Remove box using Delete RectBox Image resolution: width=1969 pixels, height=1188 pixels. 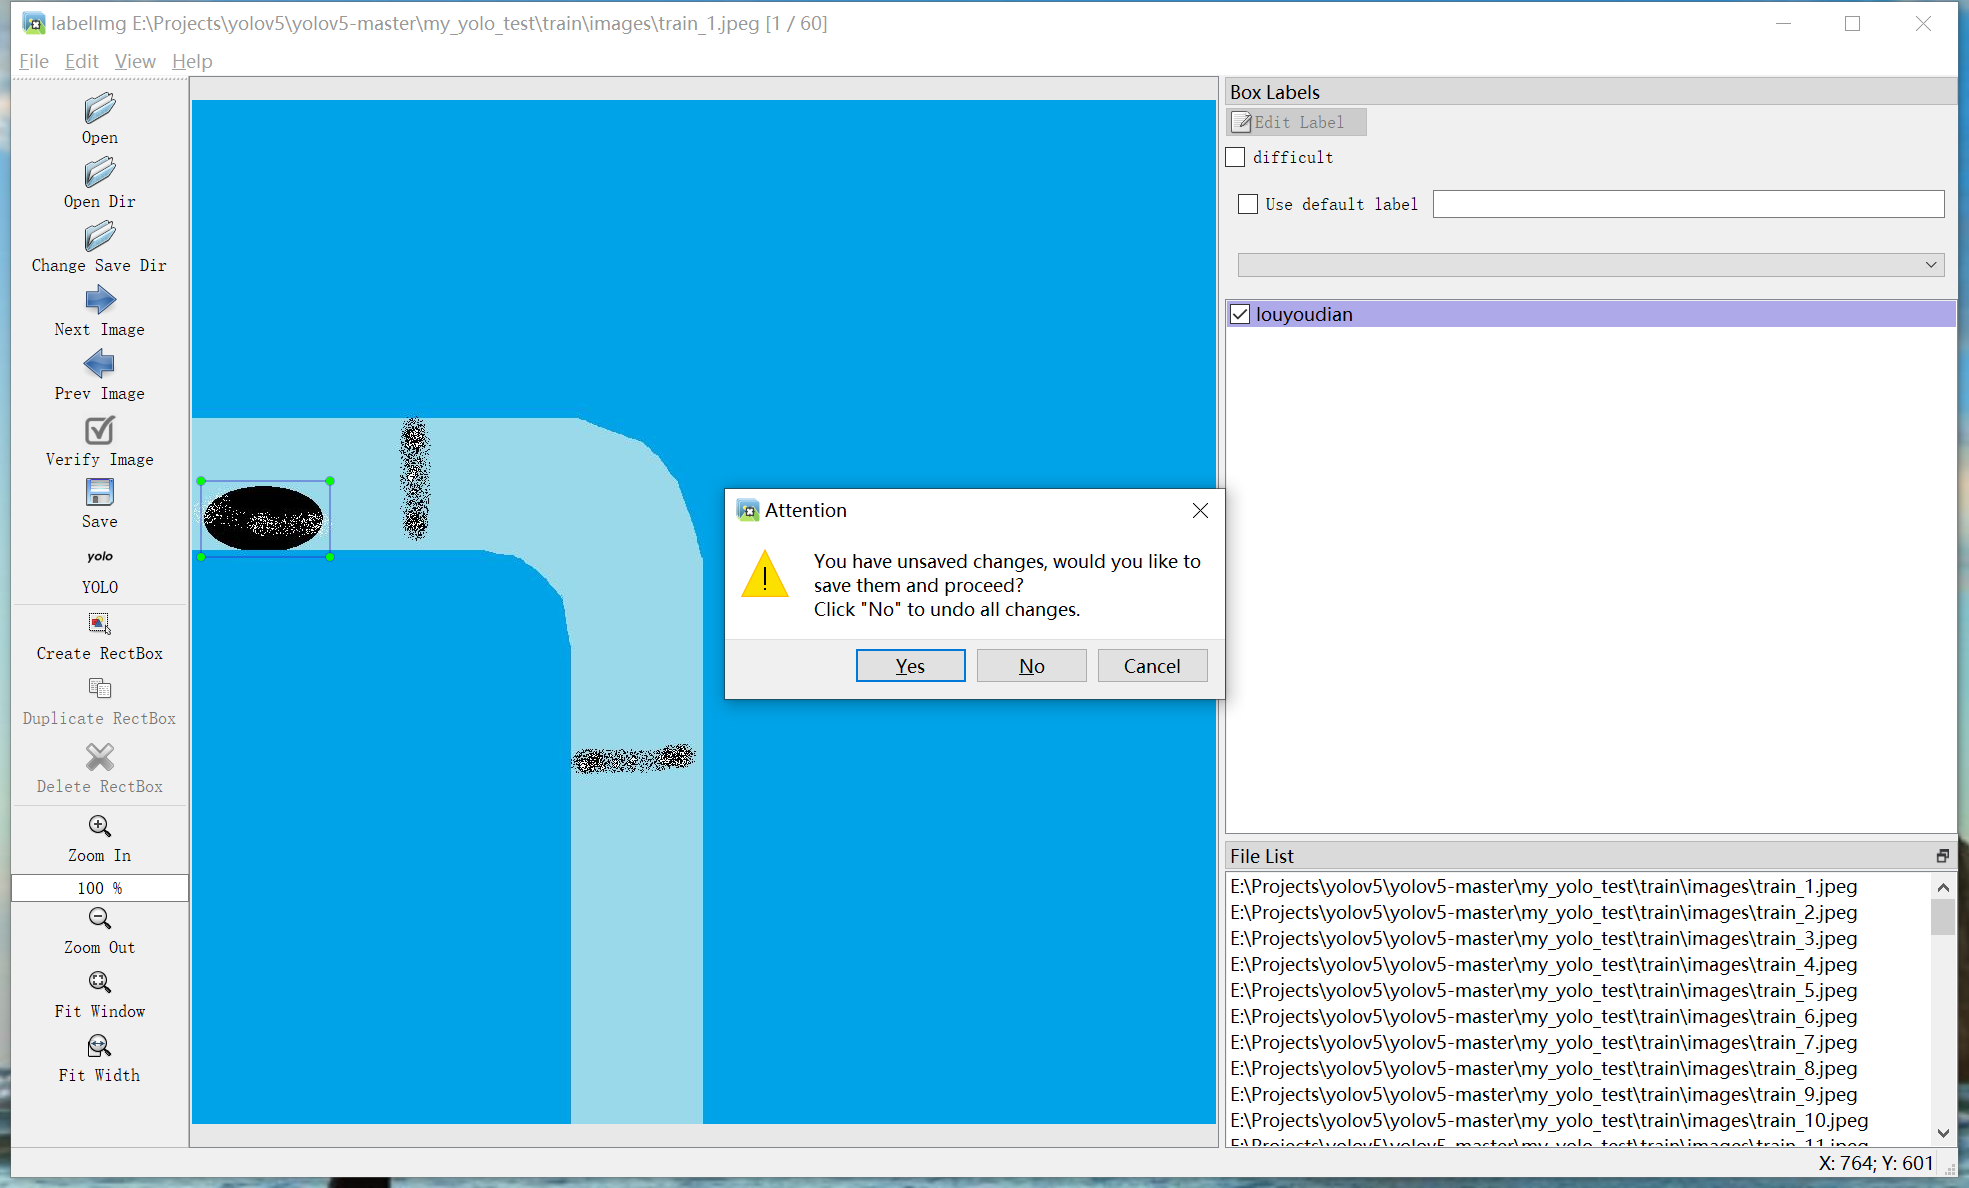pyautogui.click(x=99, y=768)
